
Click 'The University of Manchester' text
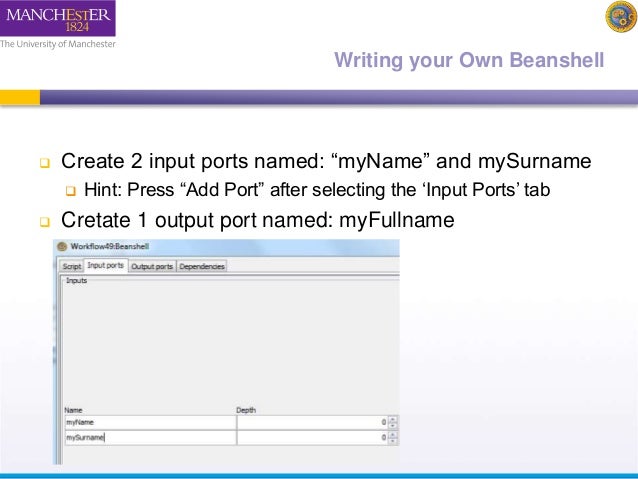(x=58, y=44)
